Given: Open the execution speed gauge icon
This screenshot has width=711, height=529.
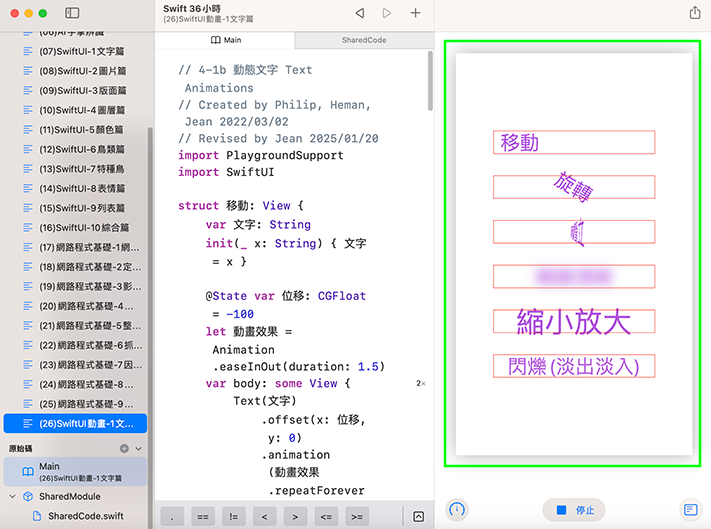Looking at the screenshot, I should click(457, 509).
